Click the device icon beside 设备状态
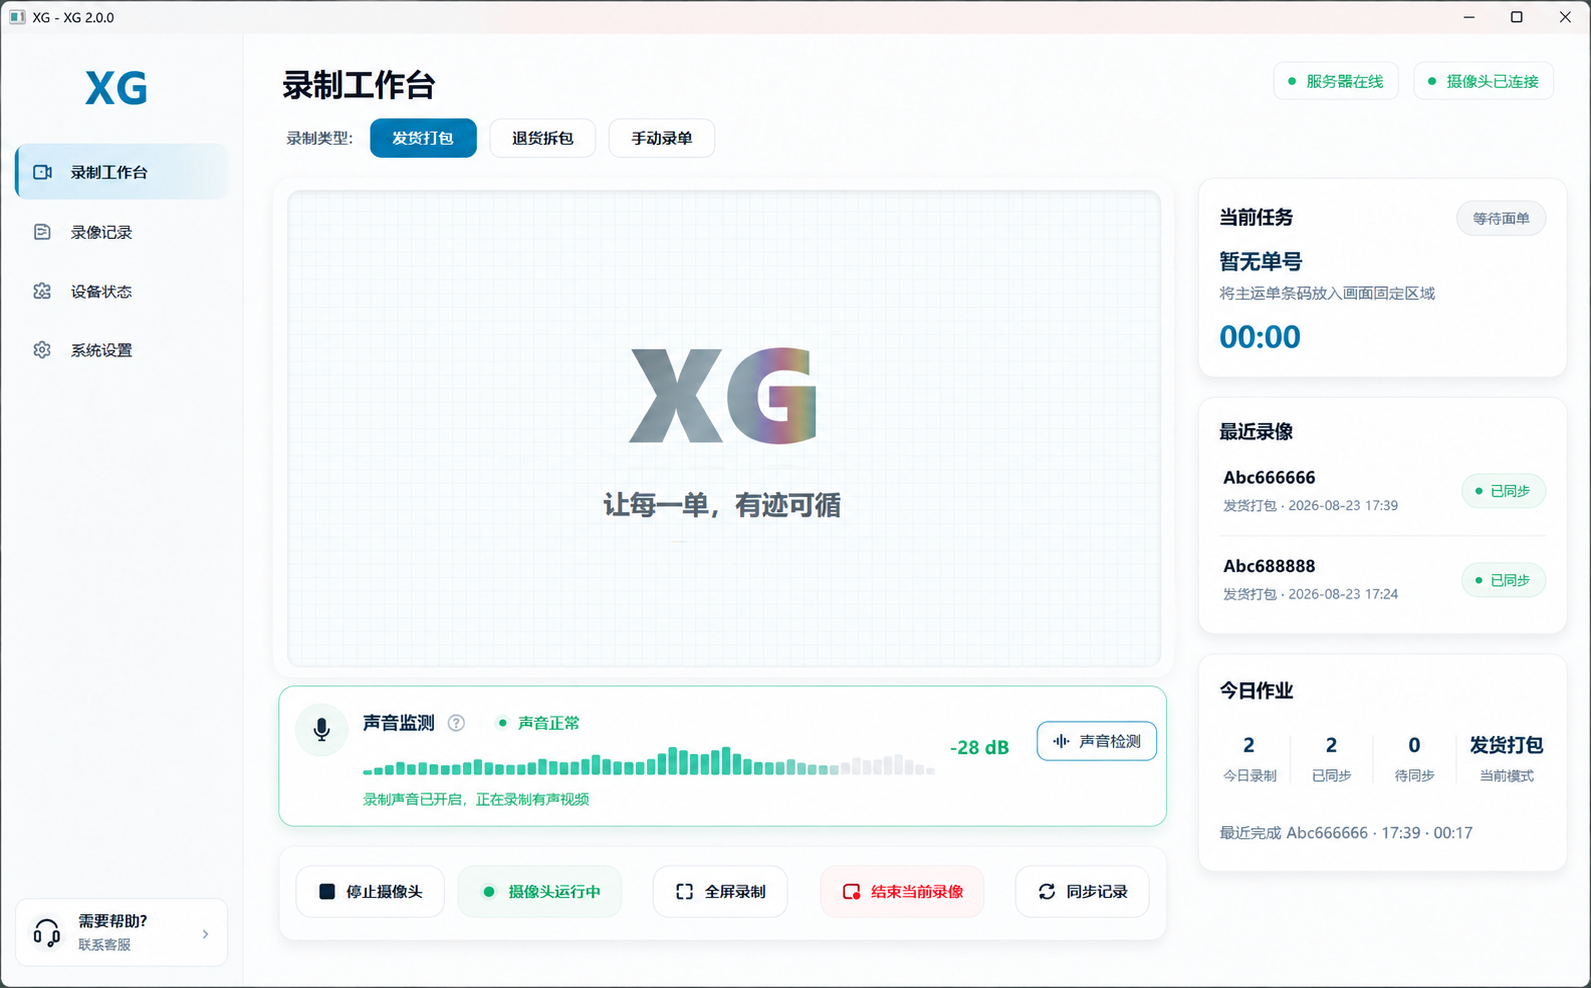Viewport: 1591px width, 988px height. pyautogui.click(x=42, y=291)
